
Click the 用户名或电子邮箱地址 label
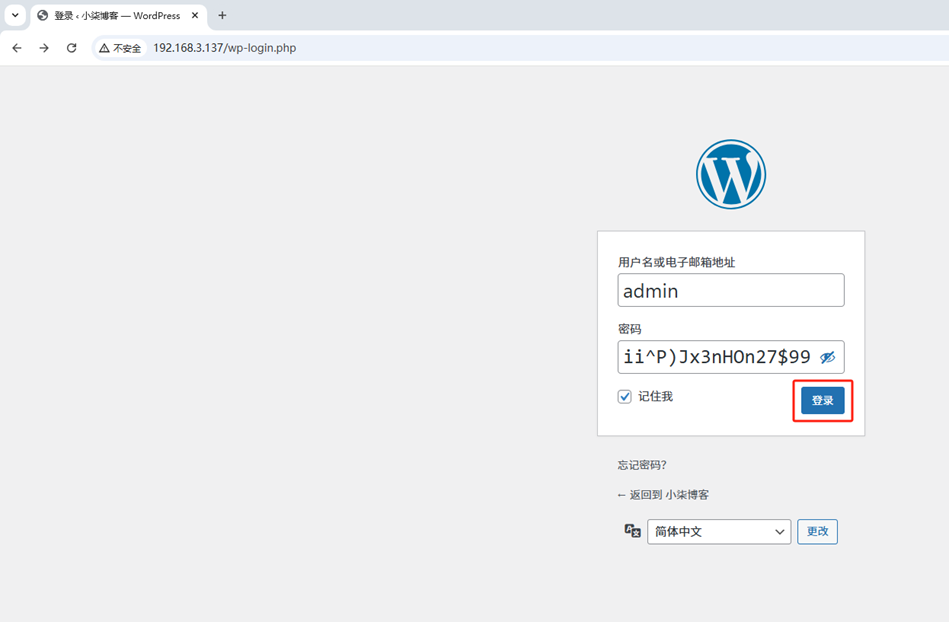click(x=676, y=262)
